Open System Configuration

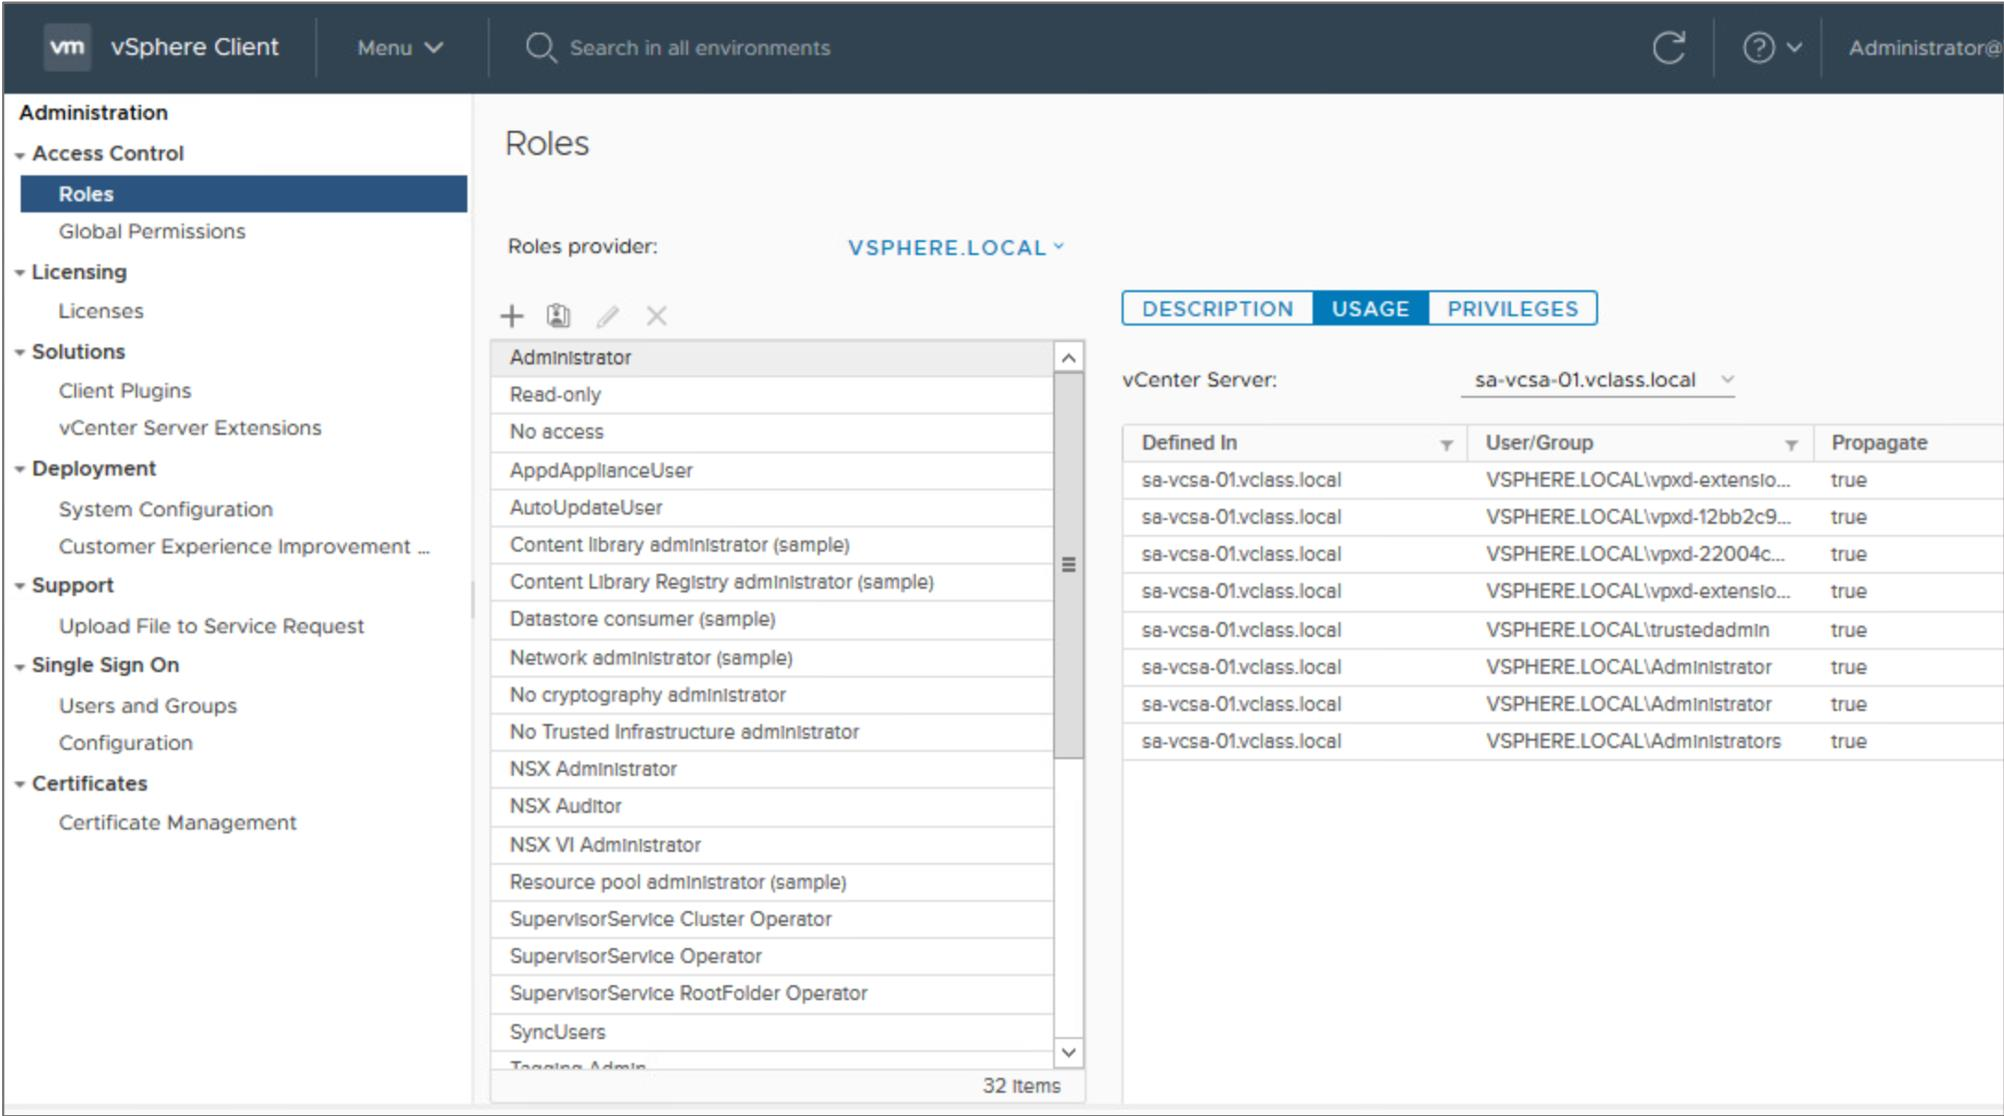click(x=166, y=509)
